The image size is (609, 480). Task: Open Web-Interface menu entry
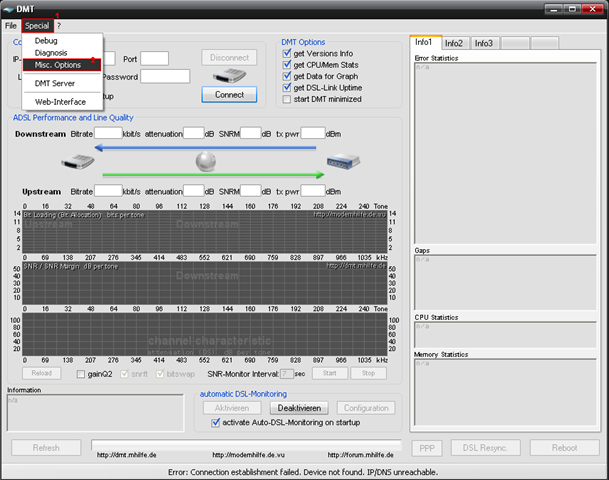62,102
